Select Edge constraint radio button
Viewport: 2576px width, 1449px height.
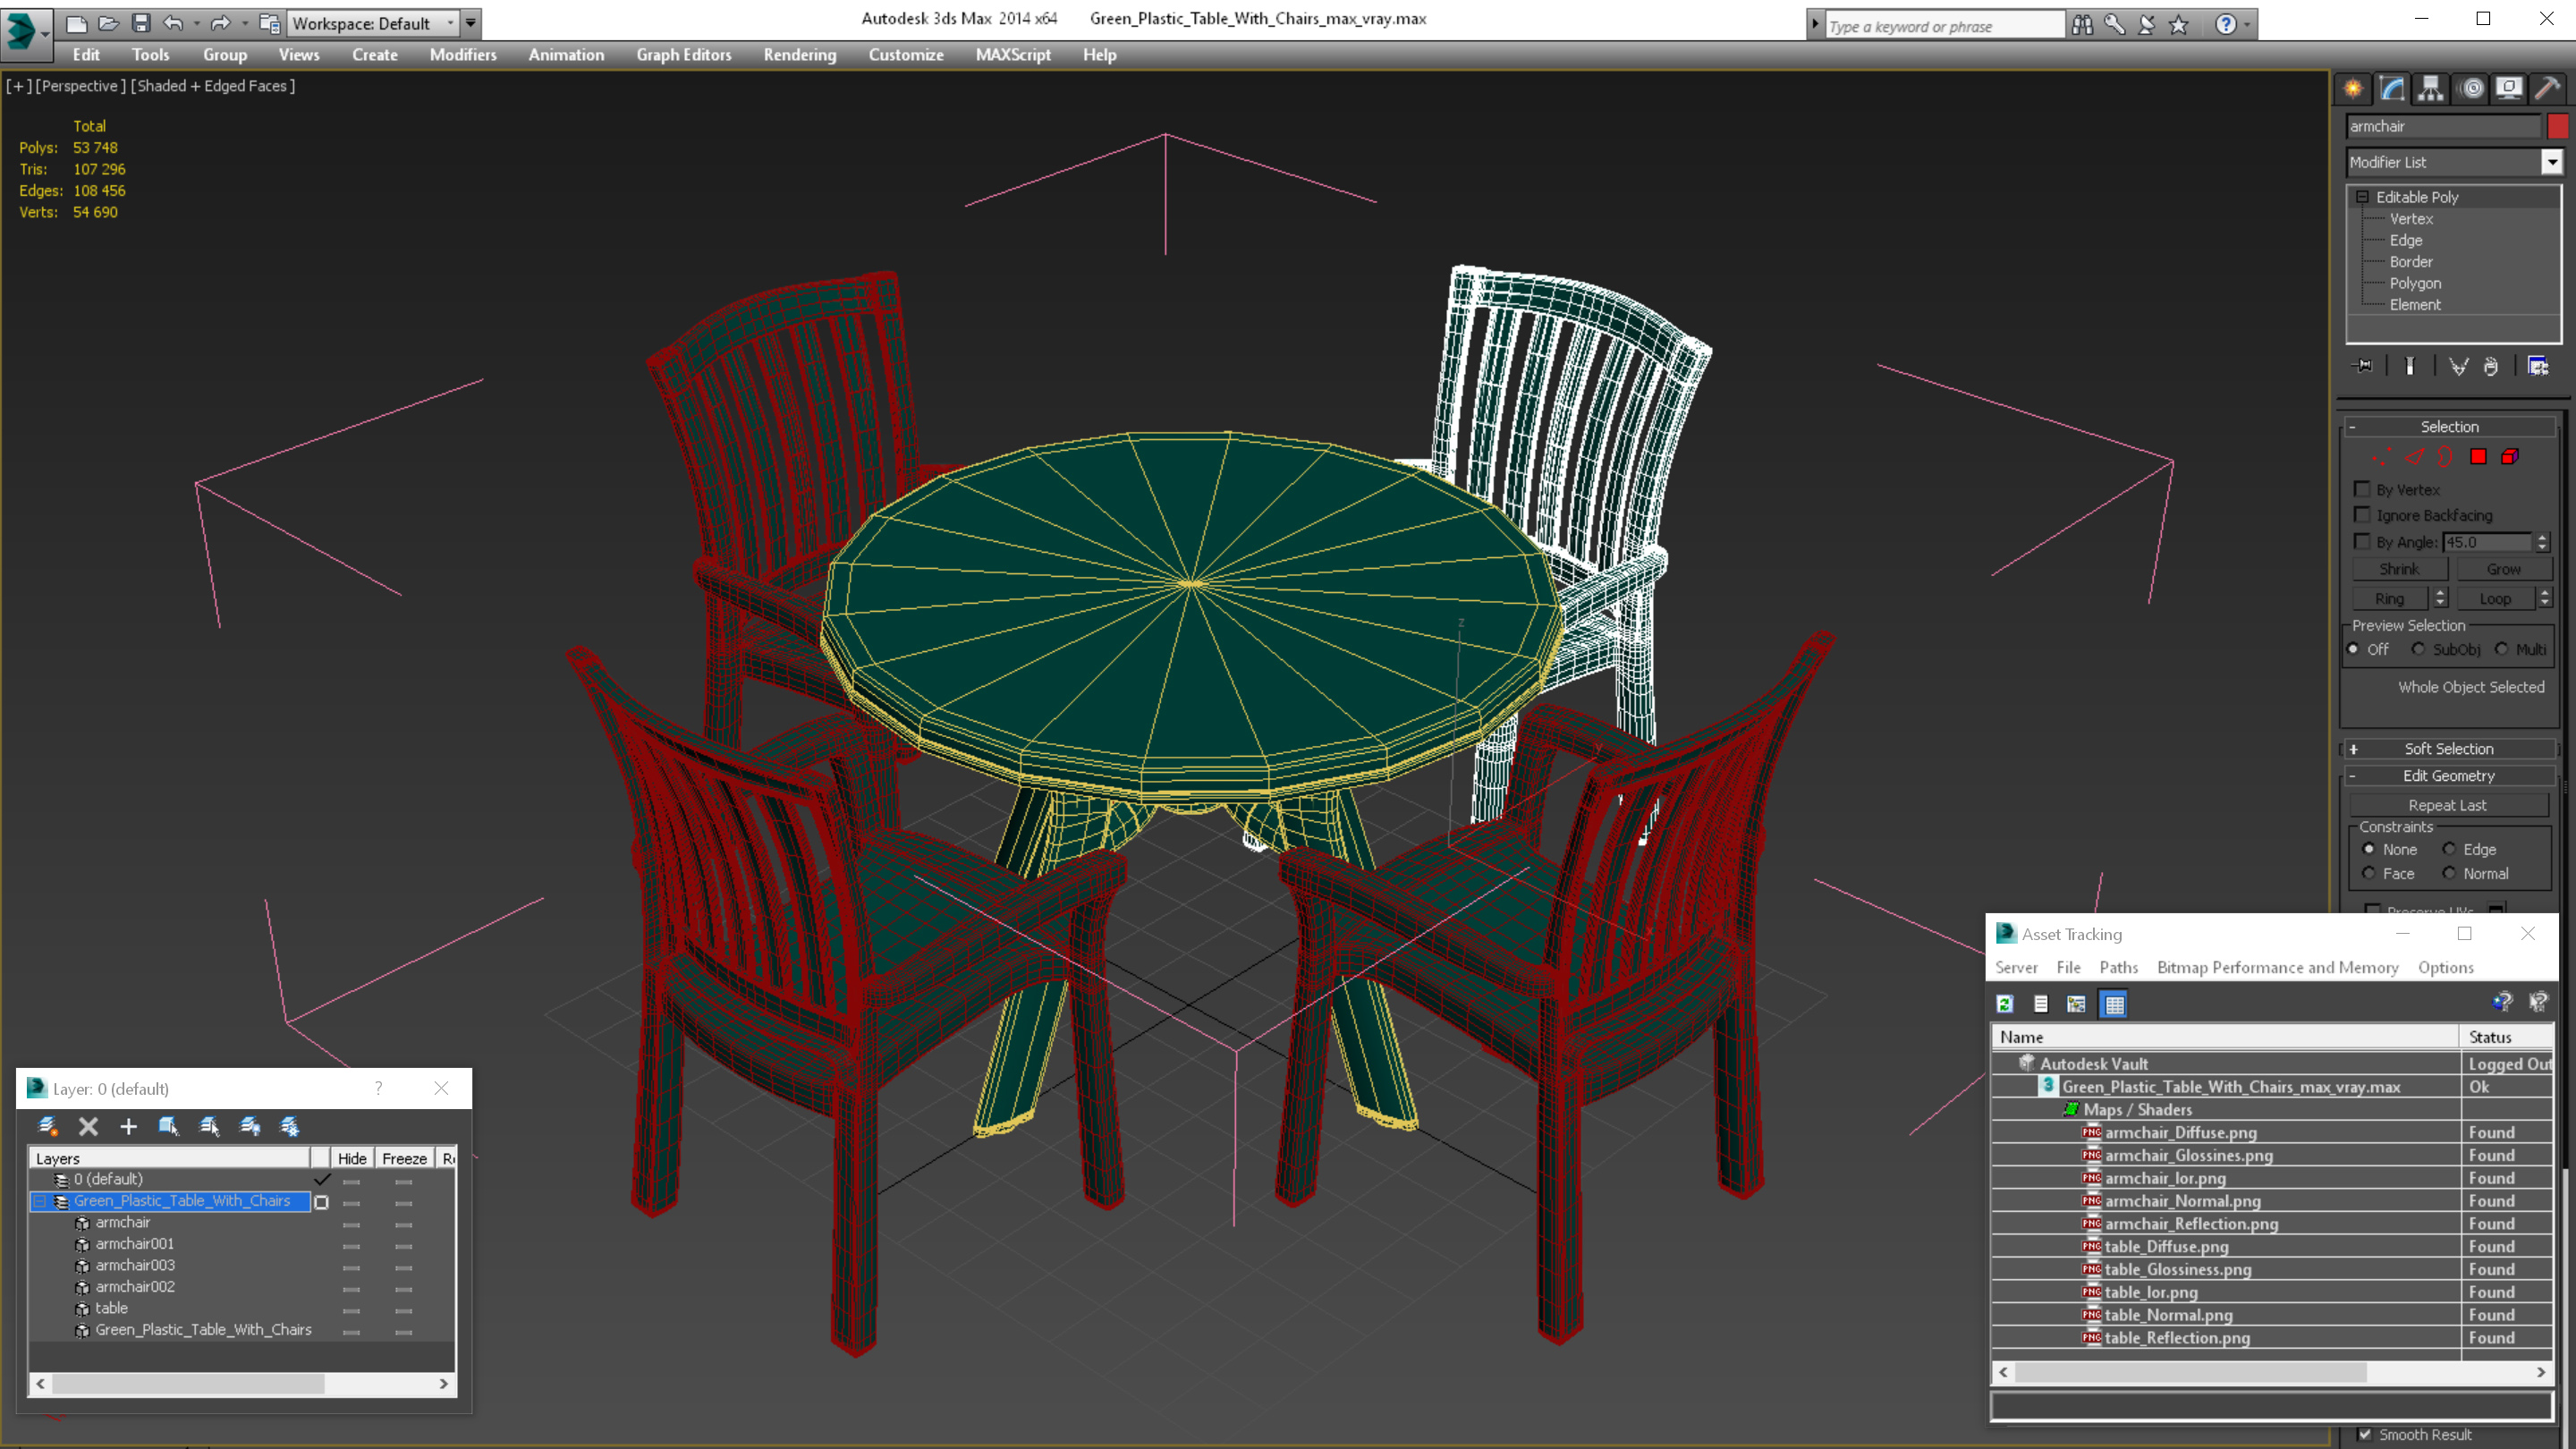[x=2449, y=849]
